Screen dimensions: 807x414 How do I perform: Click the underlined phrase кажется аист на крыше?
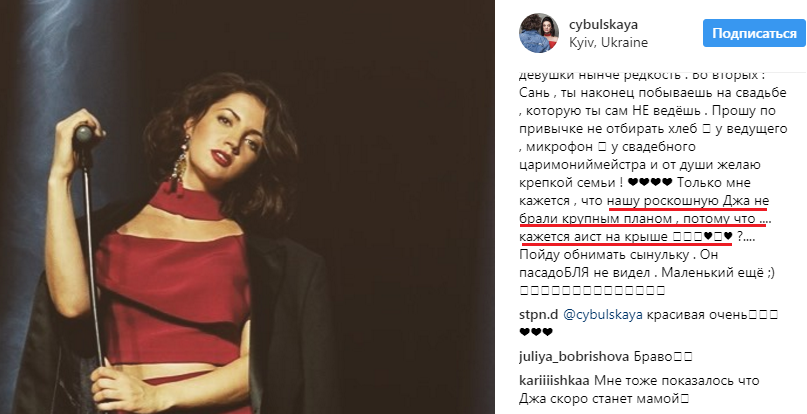pos(592,236)
